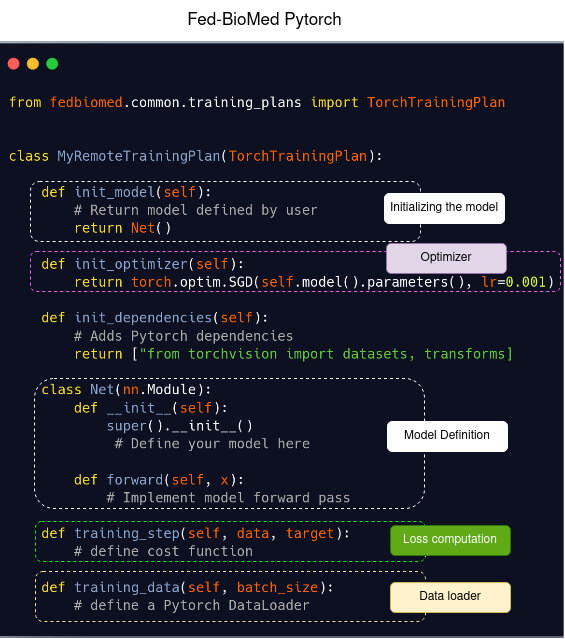Click the Initializing the model label
The image size is (565, 639).
pos(444,208)
